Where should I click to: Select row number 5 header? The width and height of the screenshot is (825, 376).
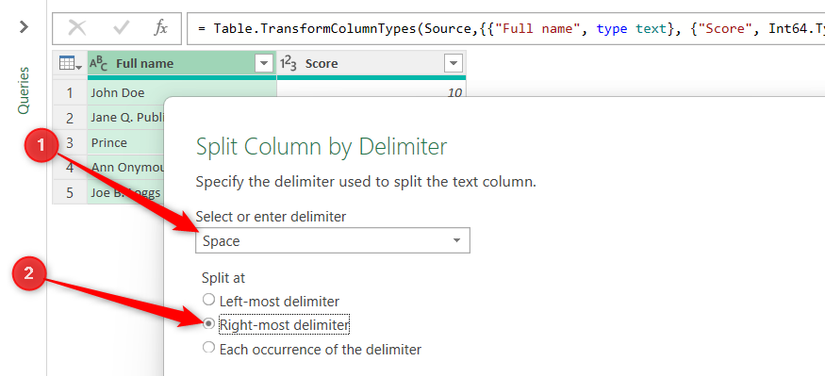[x=69, y=192]
